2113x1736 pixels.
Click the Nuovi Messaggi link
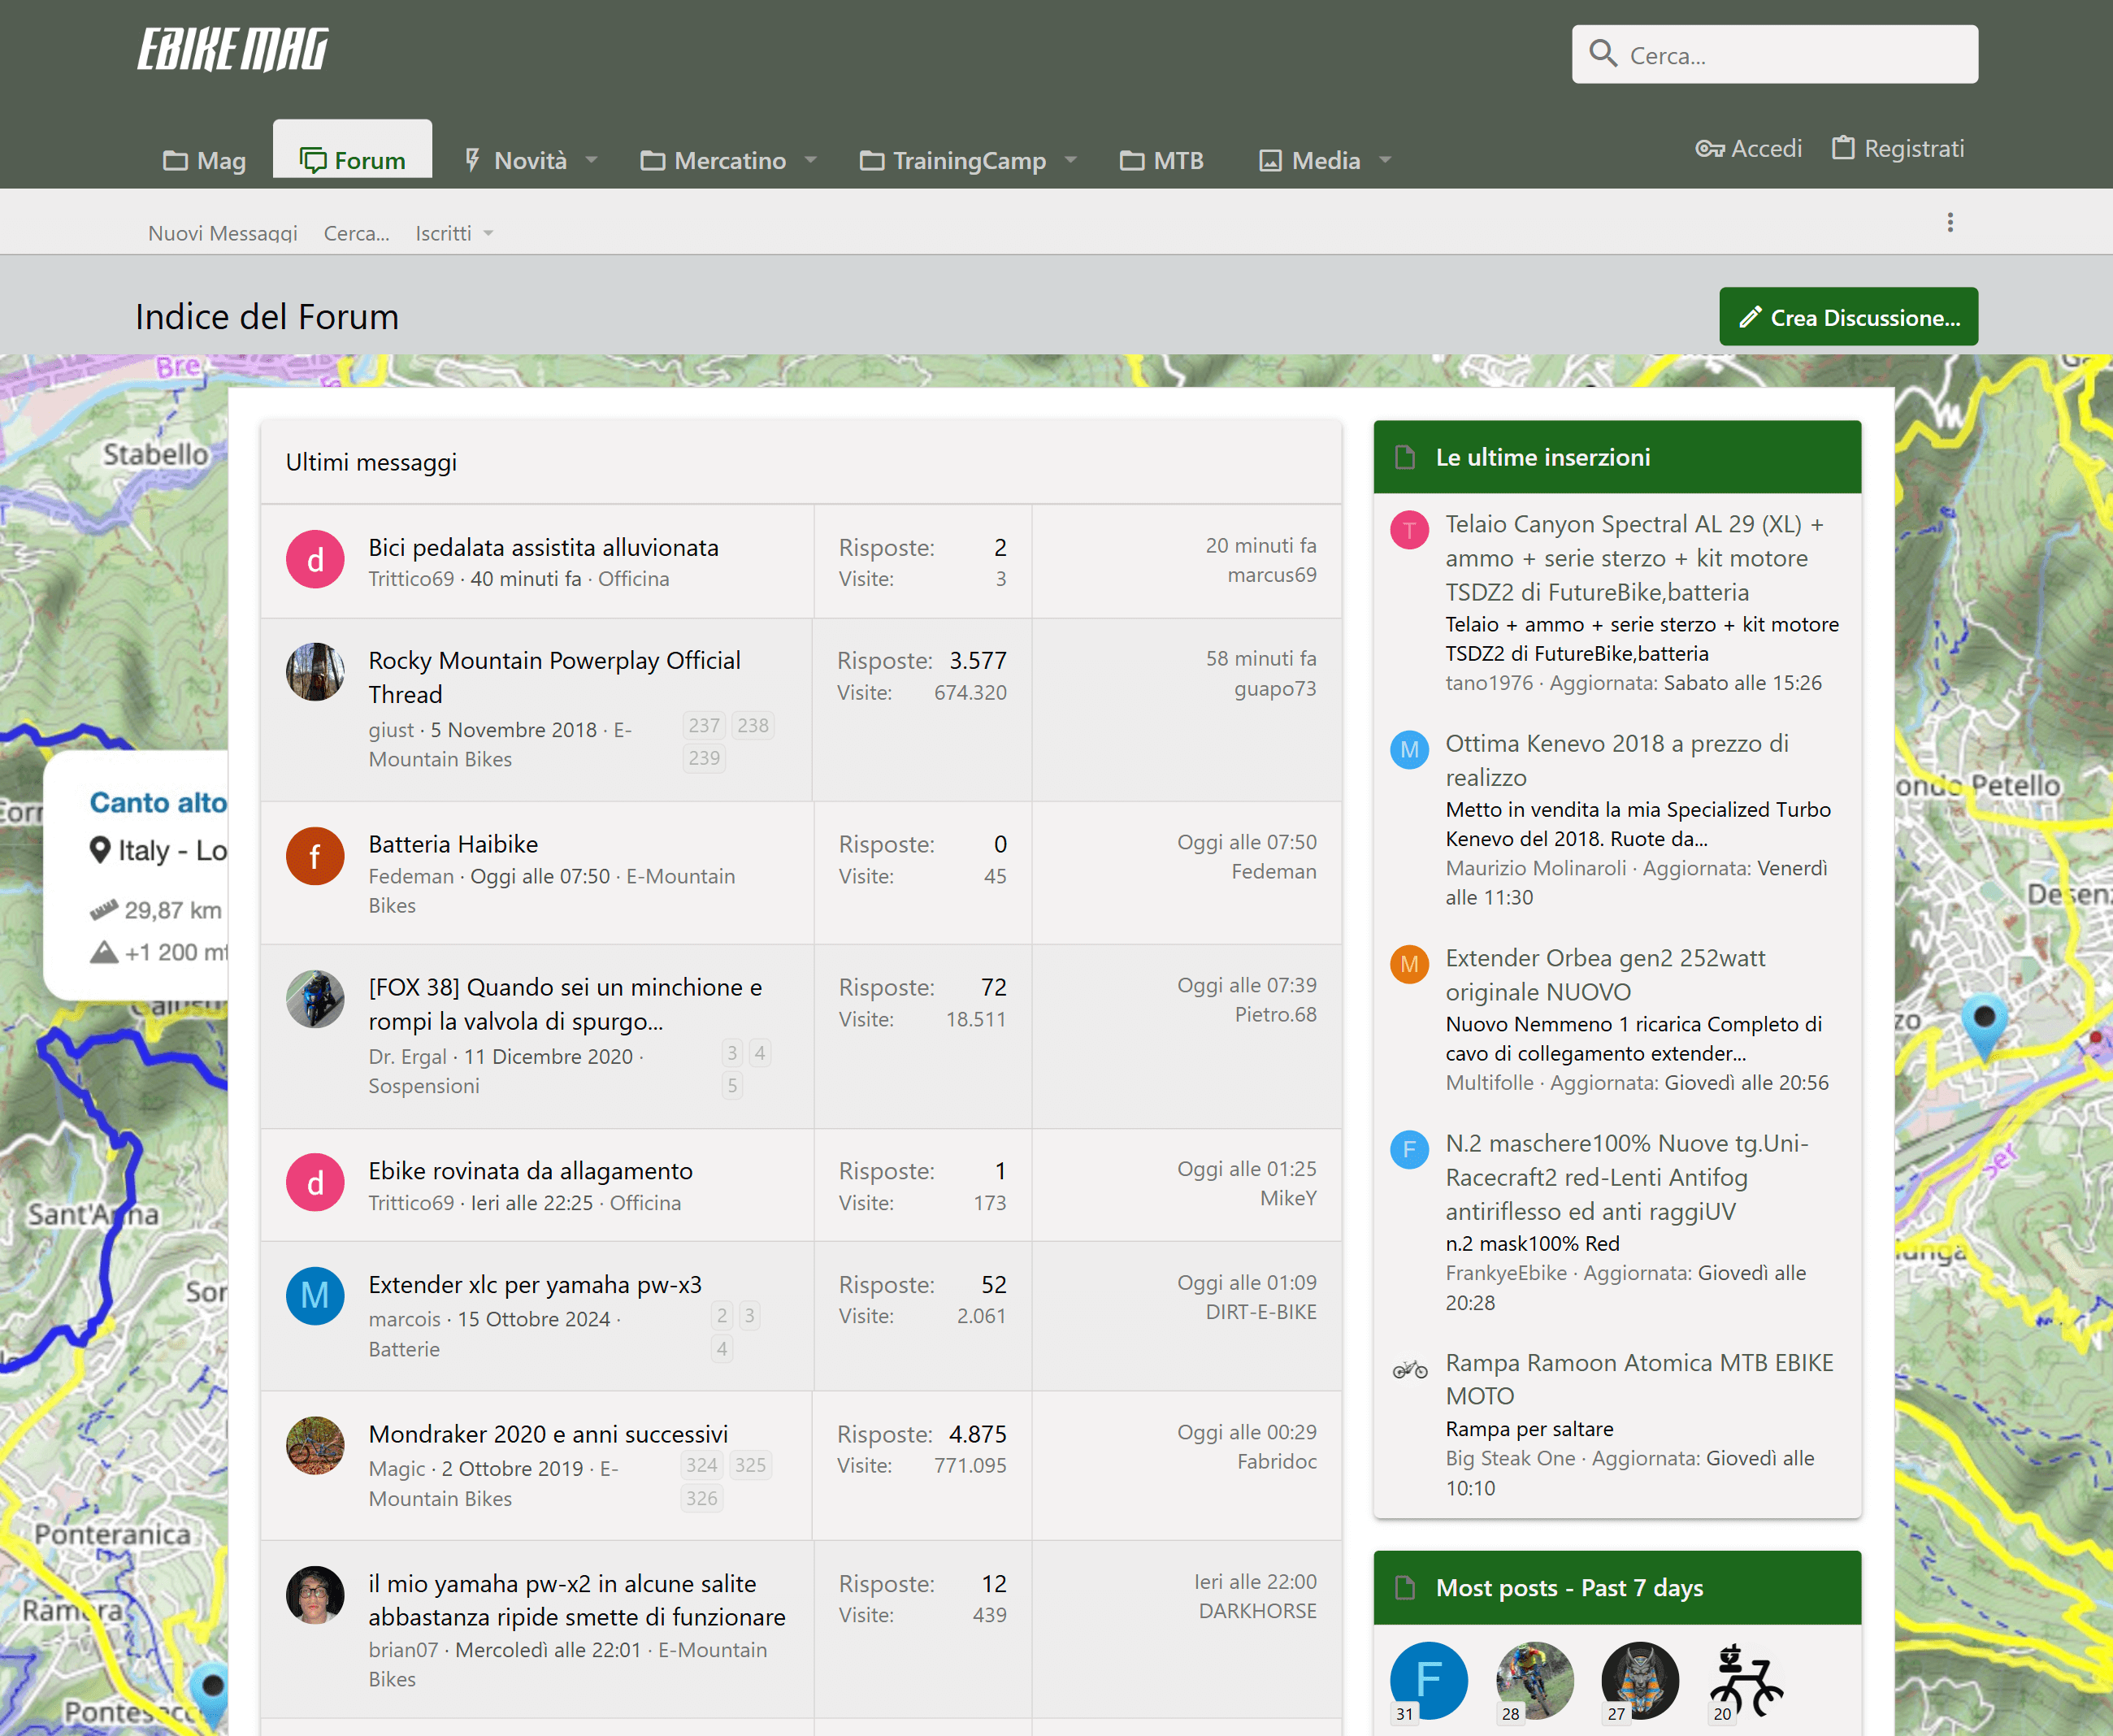[223, 234]
